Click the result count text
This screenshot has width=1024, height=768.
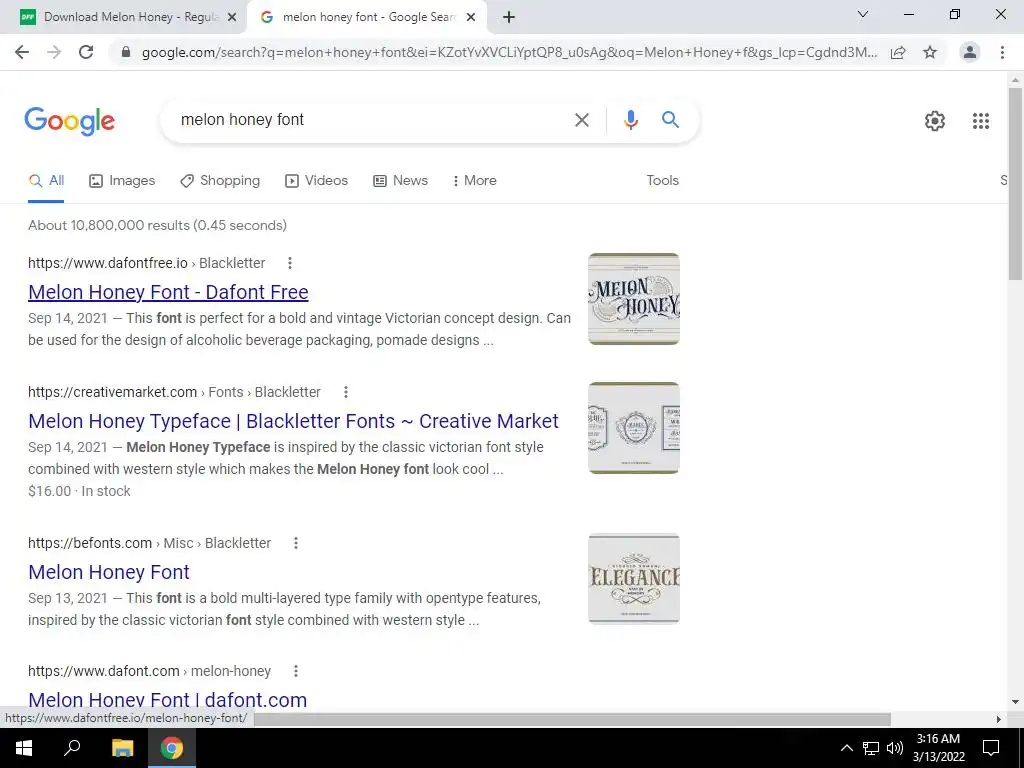(157, 225)
